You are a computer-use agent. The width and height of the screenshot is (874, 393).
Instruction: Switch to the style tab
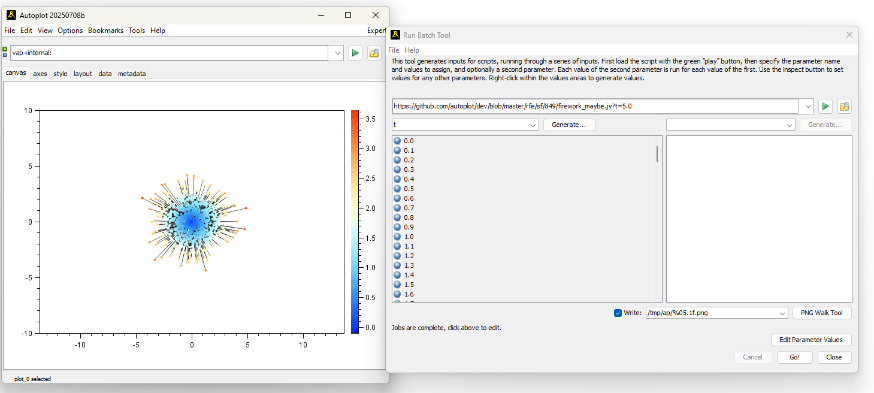(60, 73)
